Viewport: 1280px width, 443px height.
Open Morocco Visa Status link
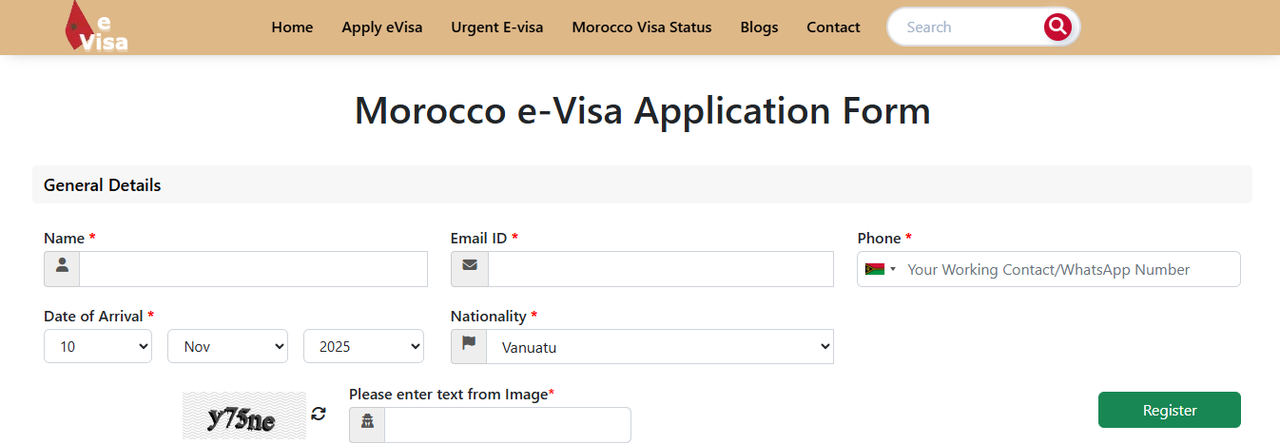pos(642,27)
